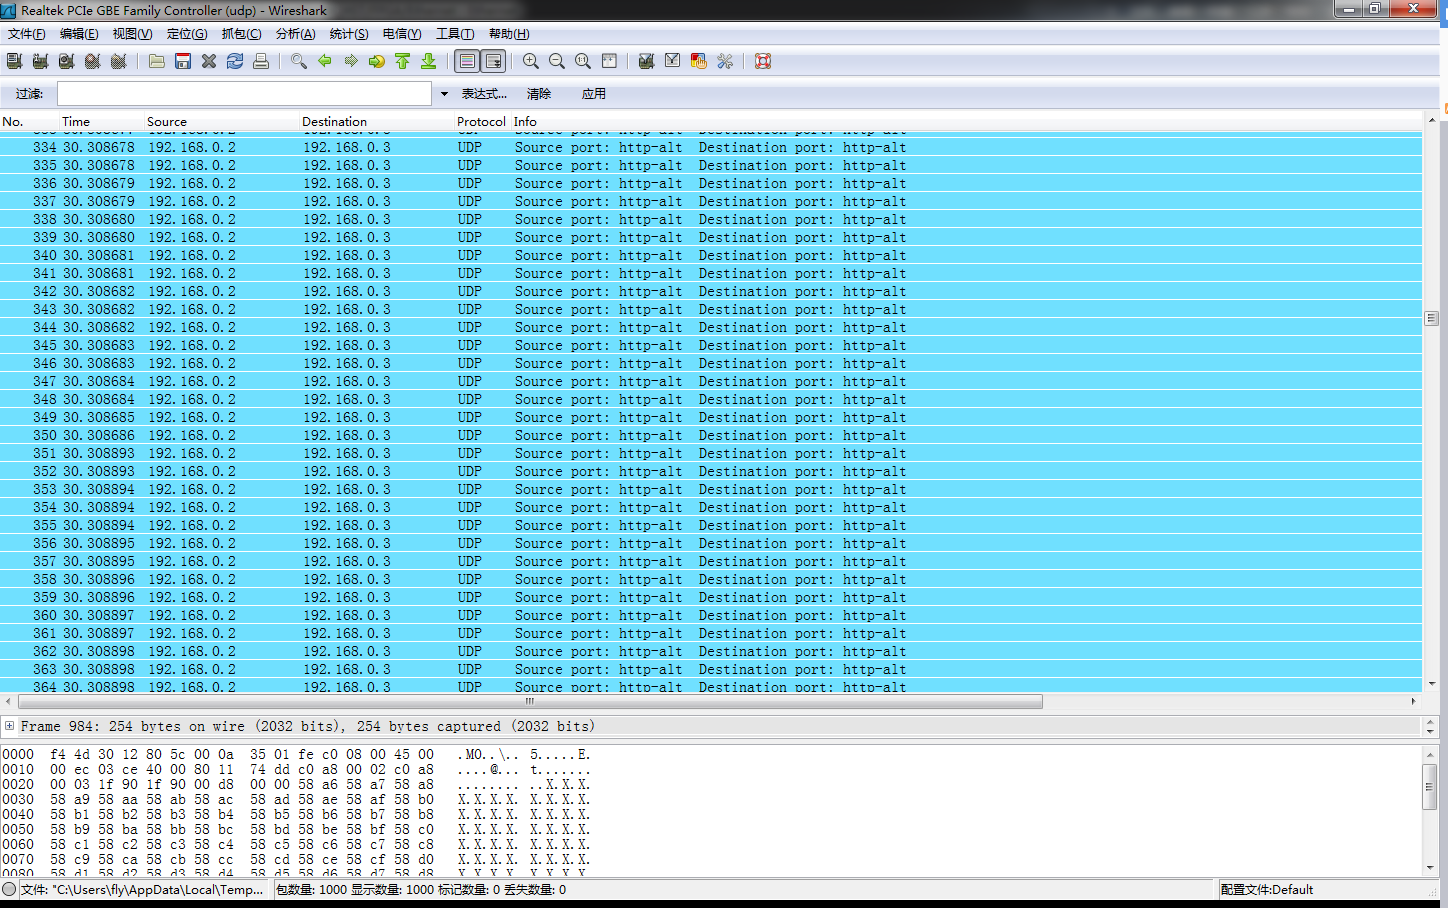Print packets with the printer icon

tap(261, 61)
